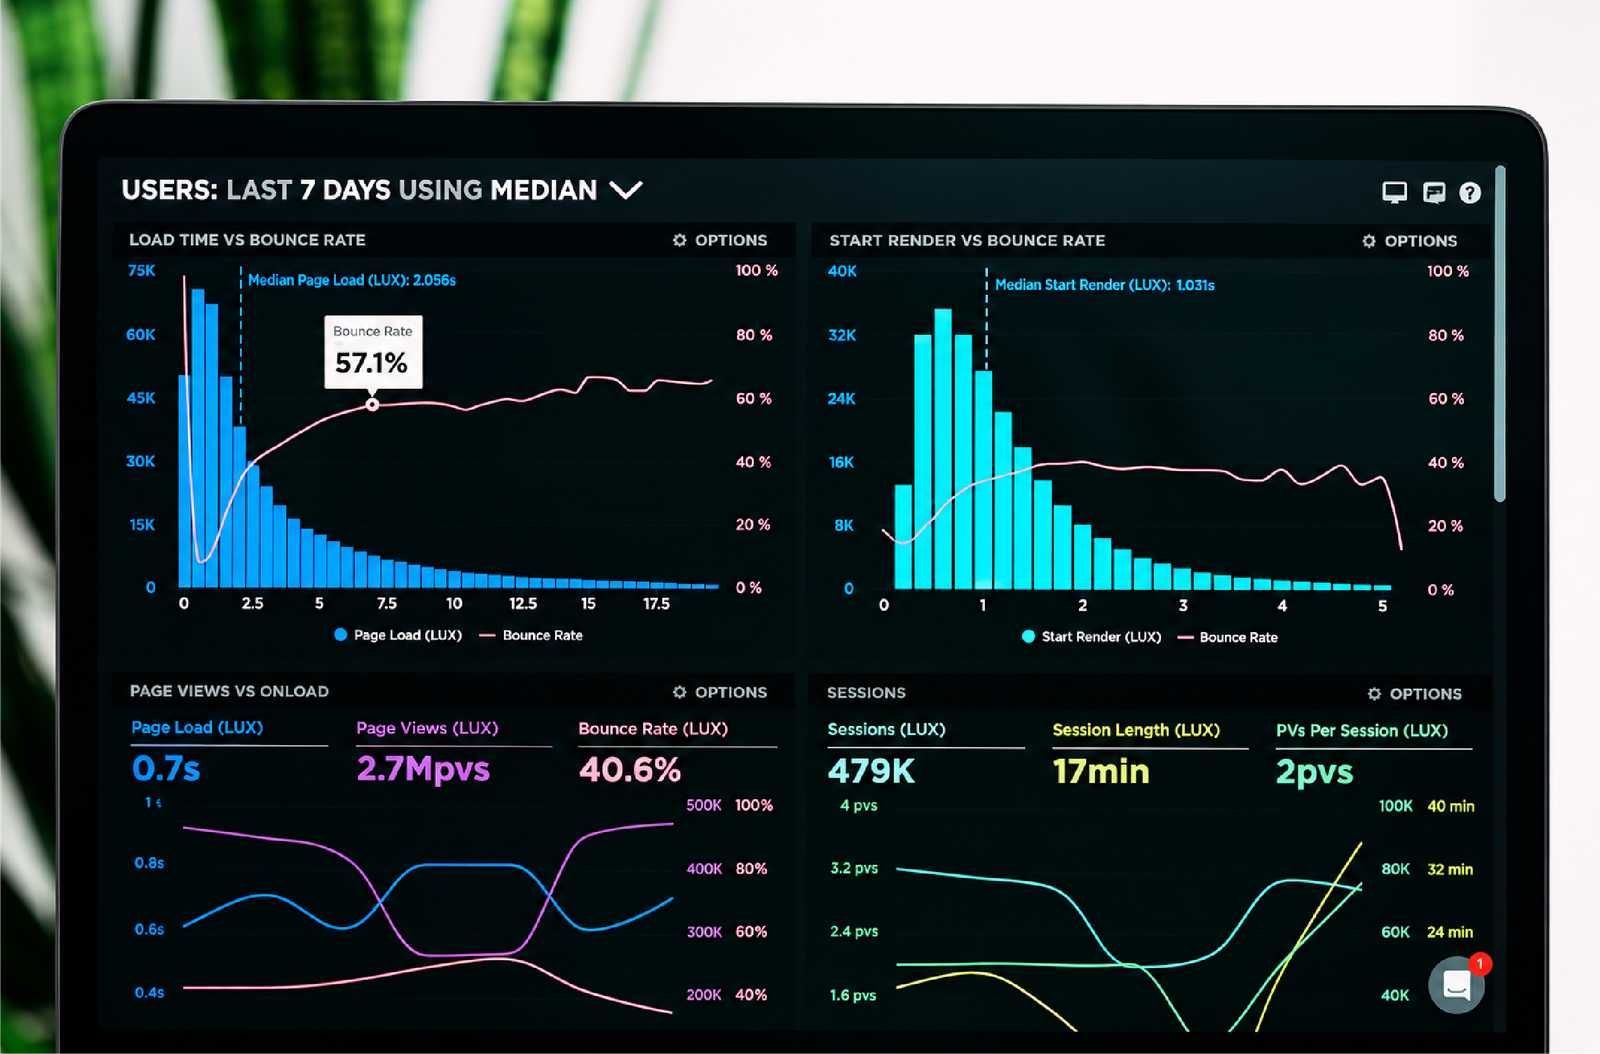Toggle Bounce Rate legend in Load Time chart

(x=531, y=635)
